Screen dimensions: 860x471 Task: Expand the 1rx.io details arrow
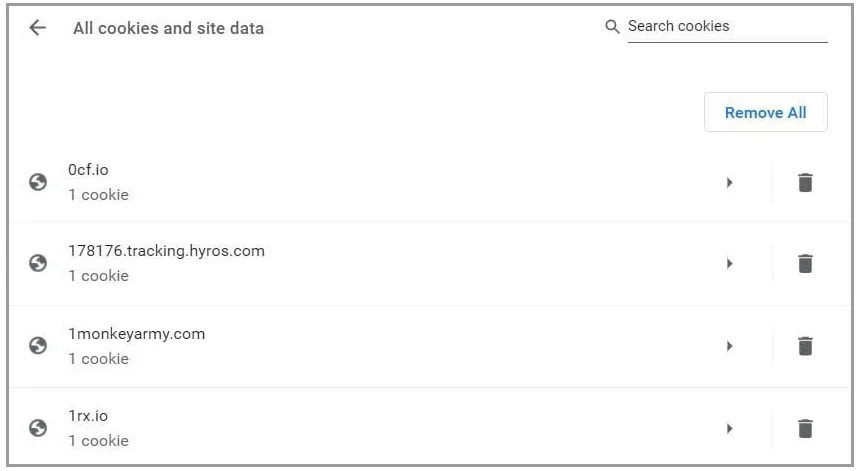[729, 428]
